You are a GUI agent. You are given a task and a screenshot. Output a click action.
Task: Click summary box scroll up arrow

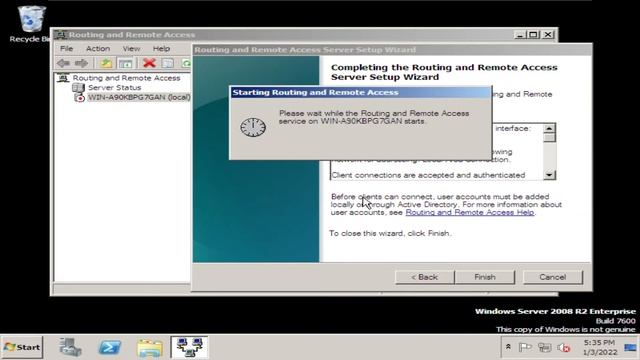(x=549, y=128)
